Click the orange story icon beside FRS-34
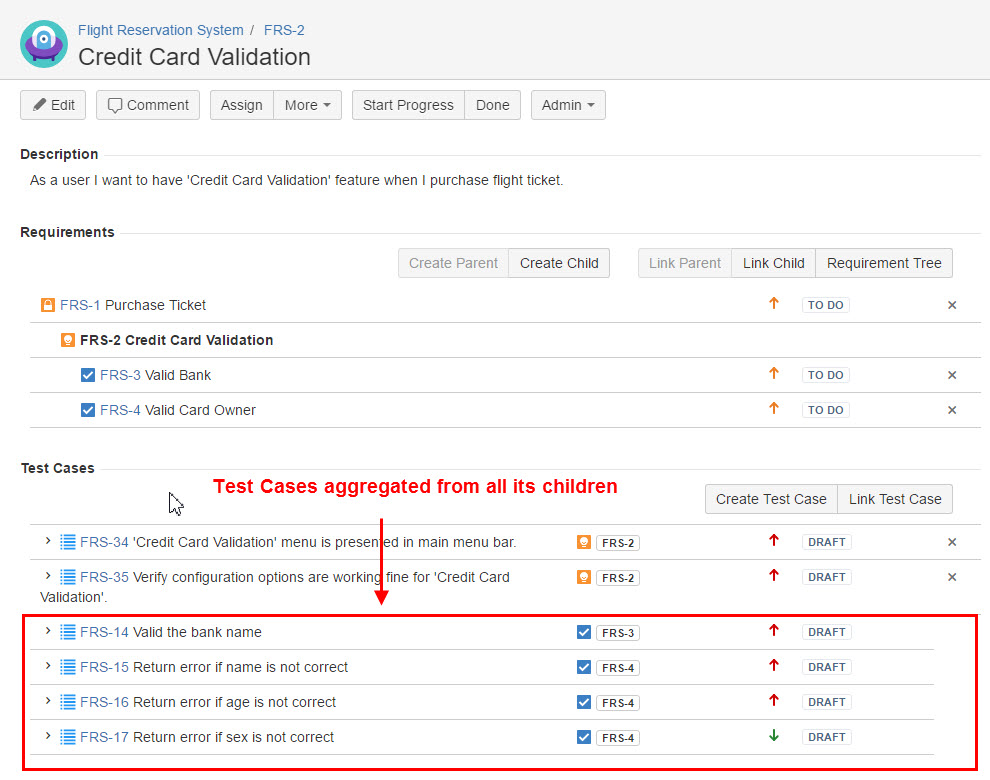The height and width of the screenshot is (780, 990). pos(584,543)
